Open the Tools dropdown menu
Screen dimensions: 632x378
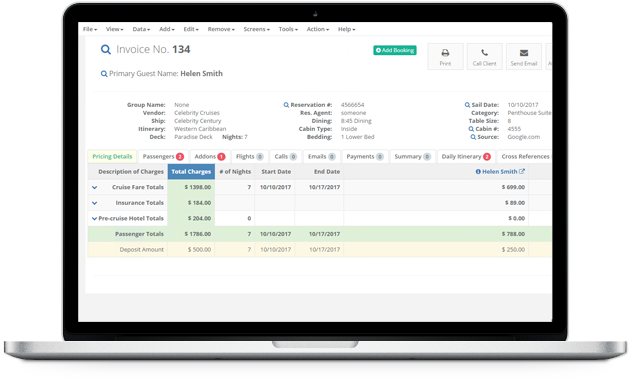[288, 29]
